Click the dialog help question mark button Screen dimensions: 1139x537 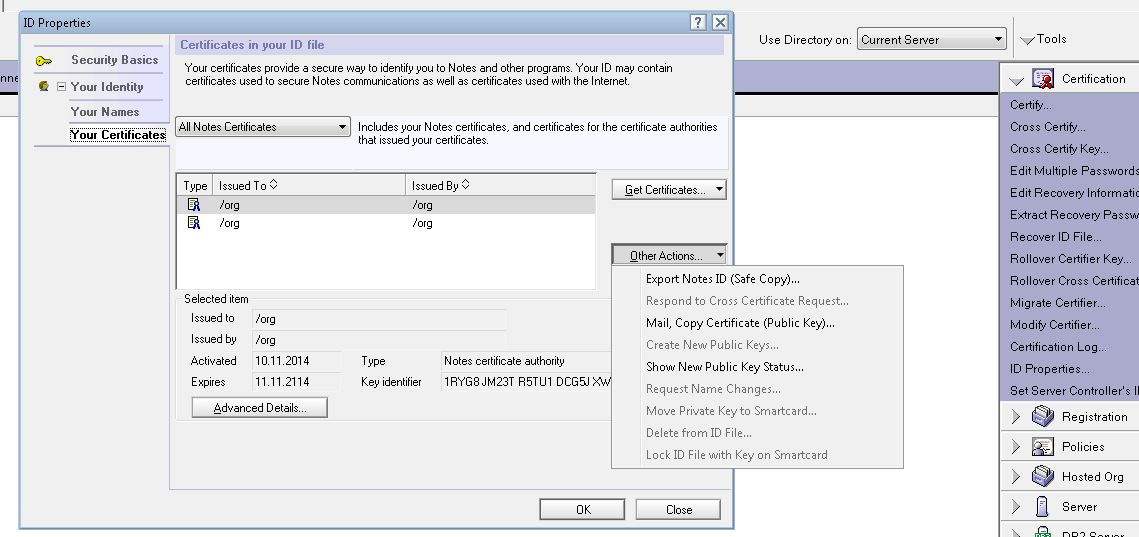[699, 22]
